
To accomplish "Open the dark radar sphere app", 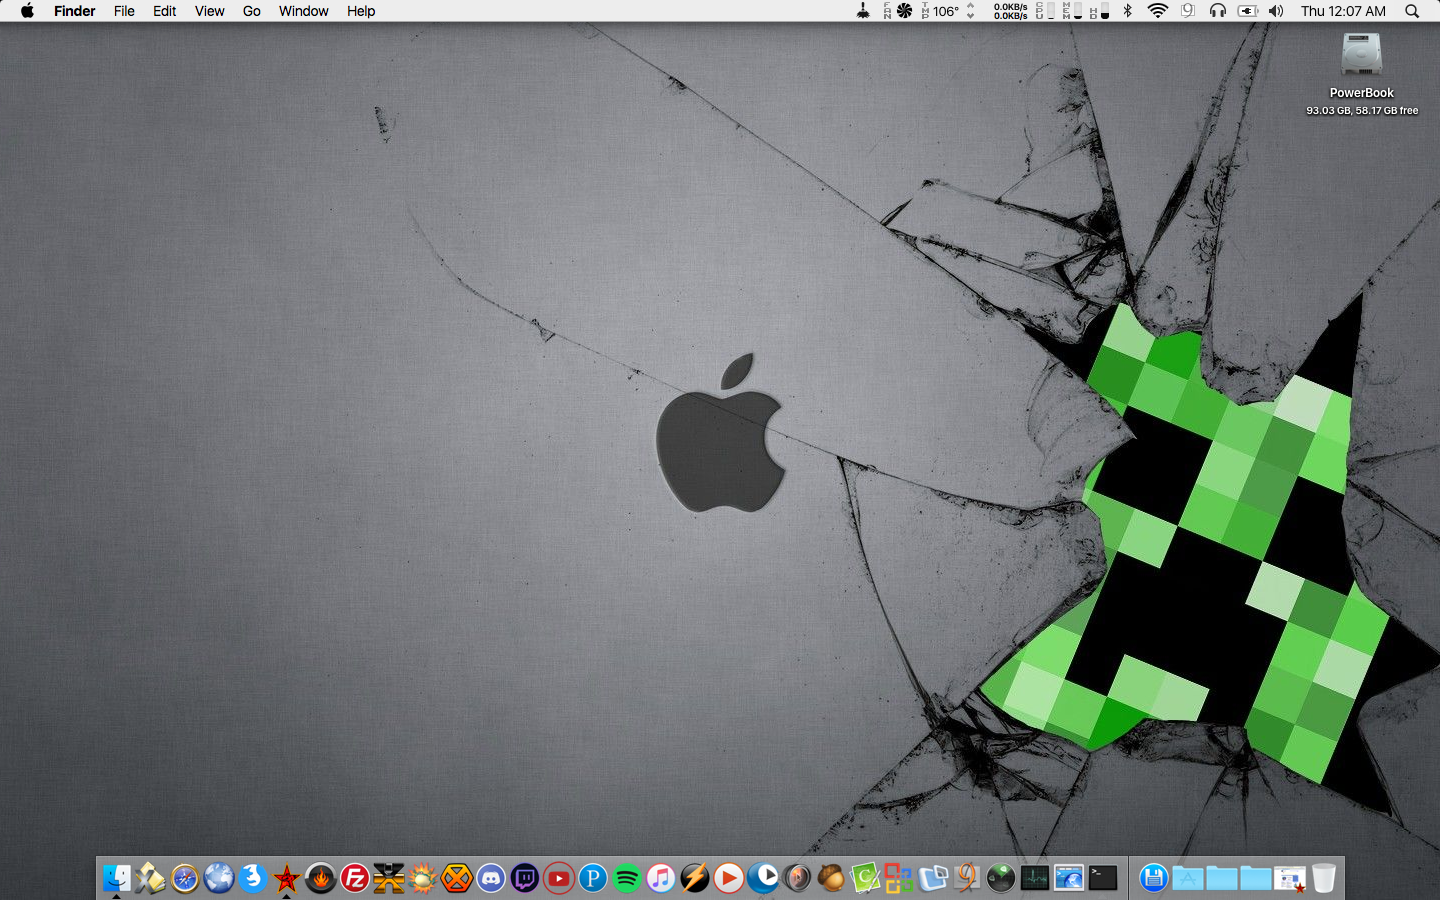I will (1001, 878).
